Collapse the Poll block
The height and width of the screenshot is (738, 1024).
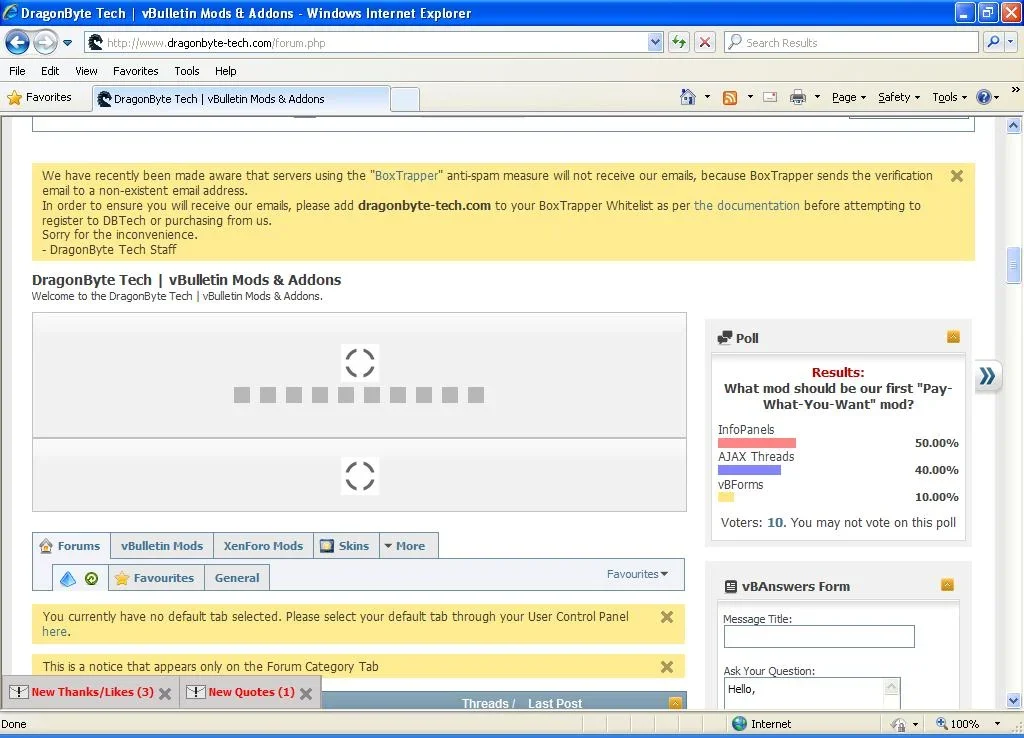click(x=953, y=337)
